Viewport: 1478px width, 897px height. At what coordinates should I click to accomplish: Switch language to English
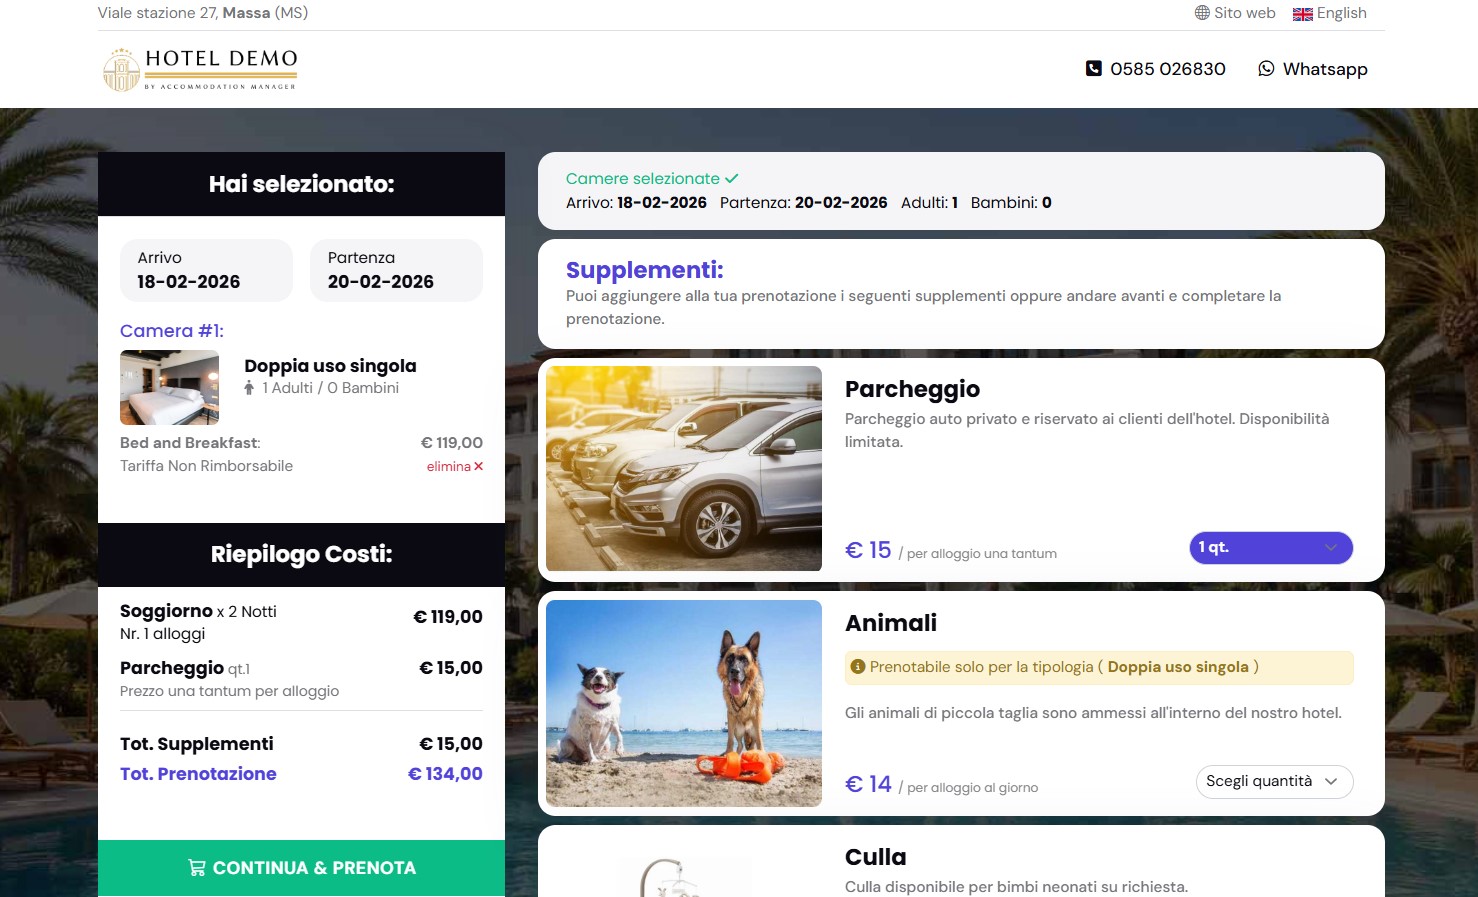1330,13
